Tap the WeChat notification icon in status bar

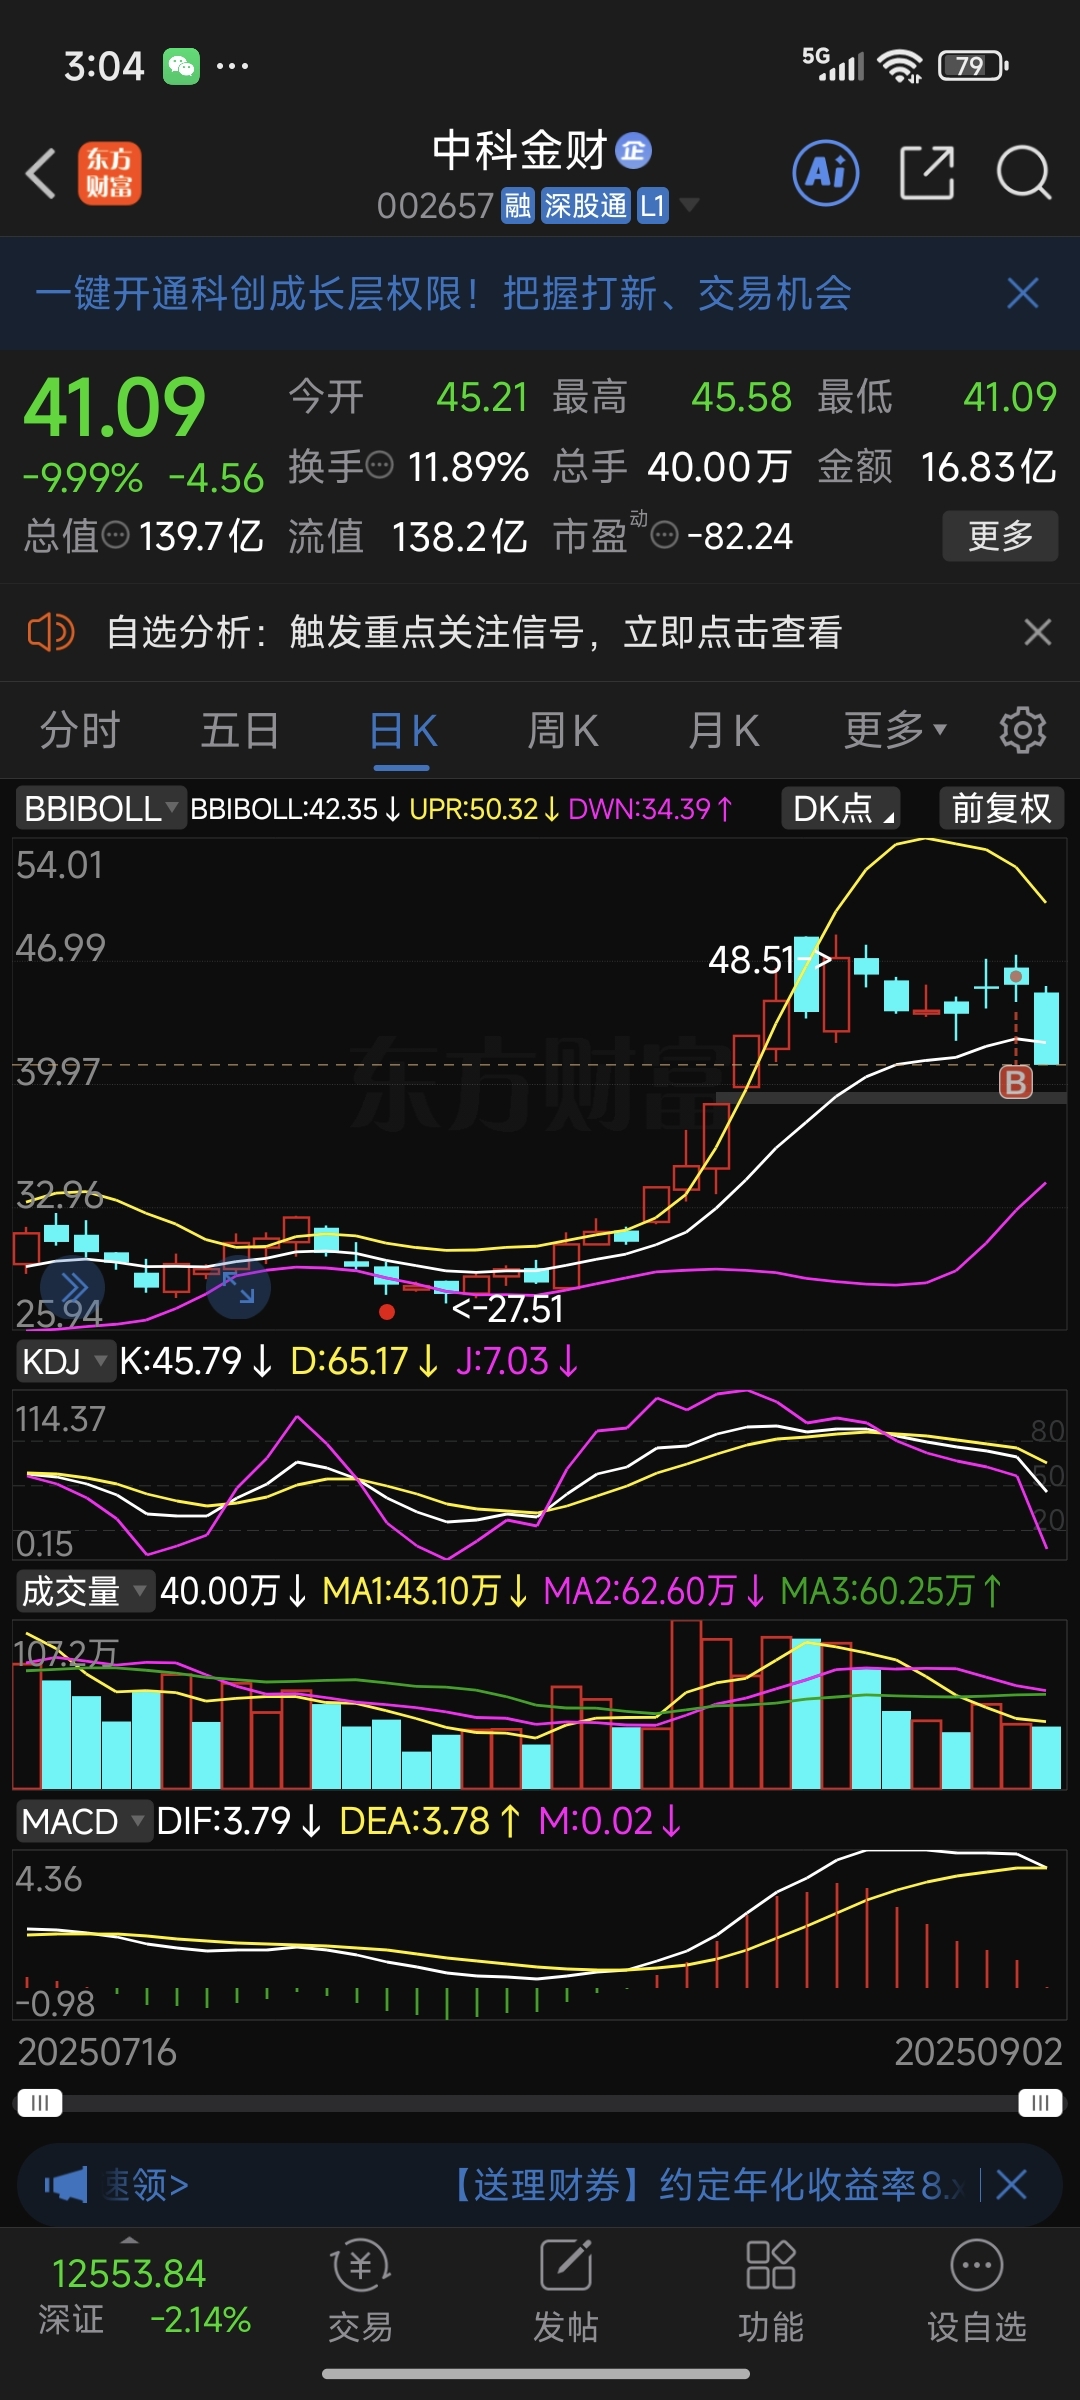coord(181,66)
